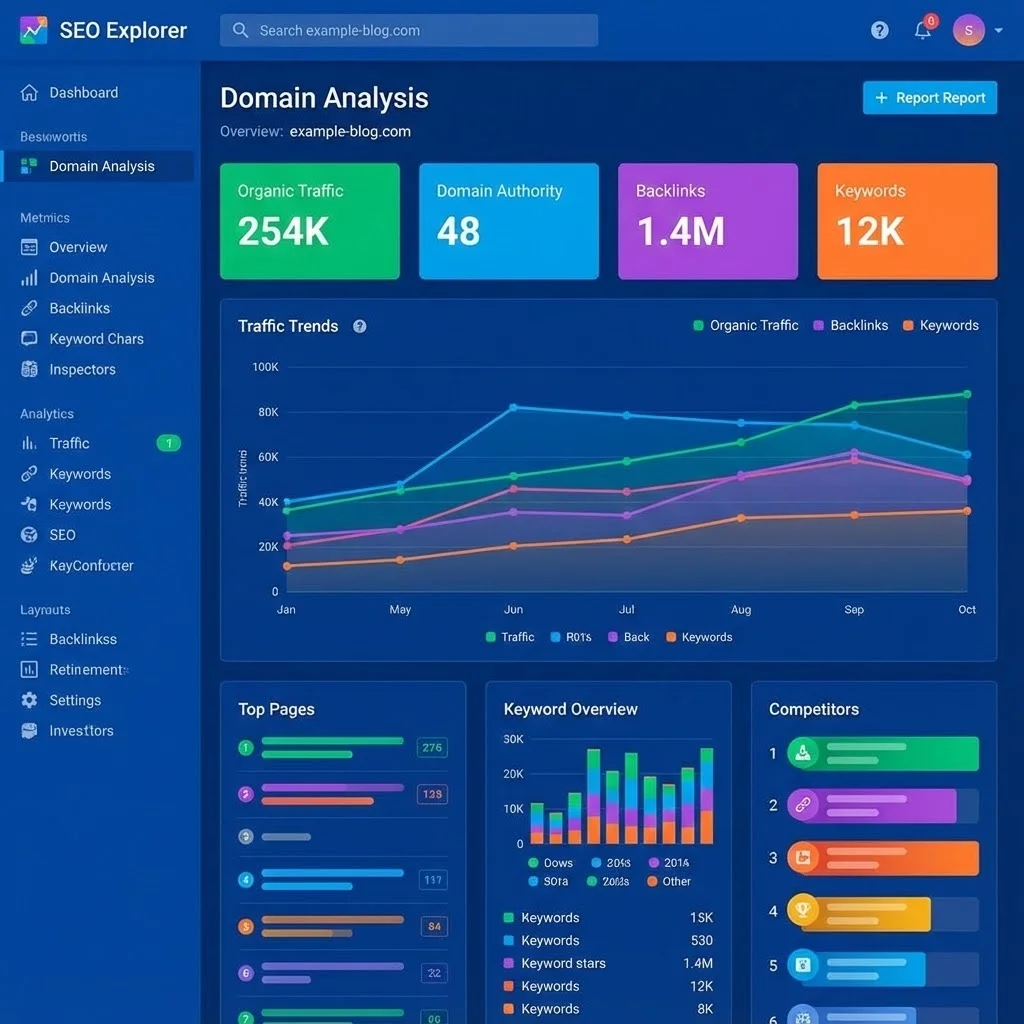1024x1024 pixels.
Task: Open the help question mark icon in header
Action: 879,30
